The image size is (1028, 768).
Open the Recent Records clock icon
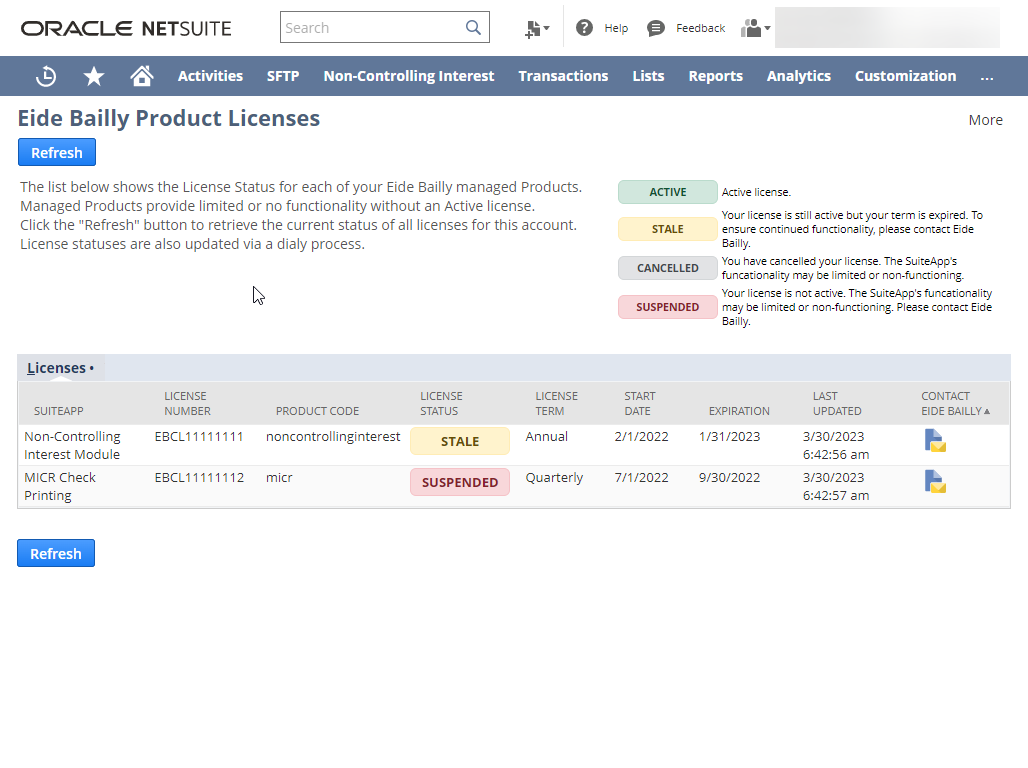click(46, 76)
